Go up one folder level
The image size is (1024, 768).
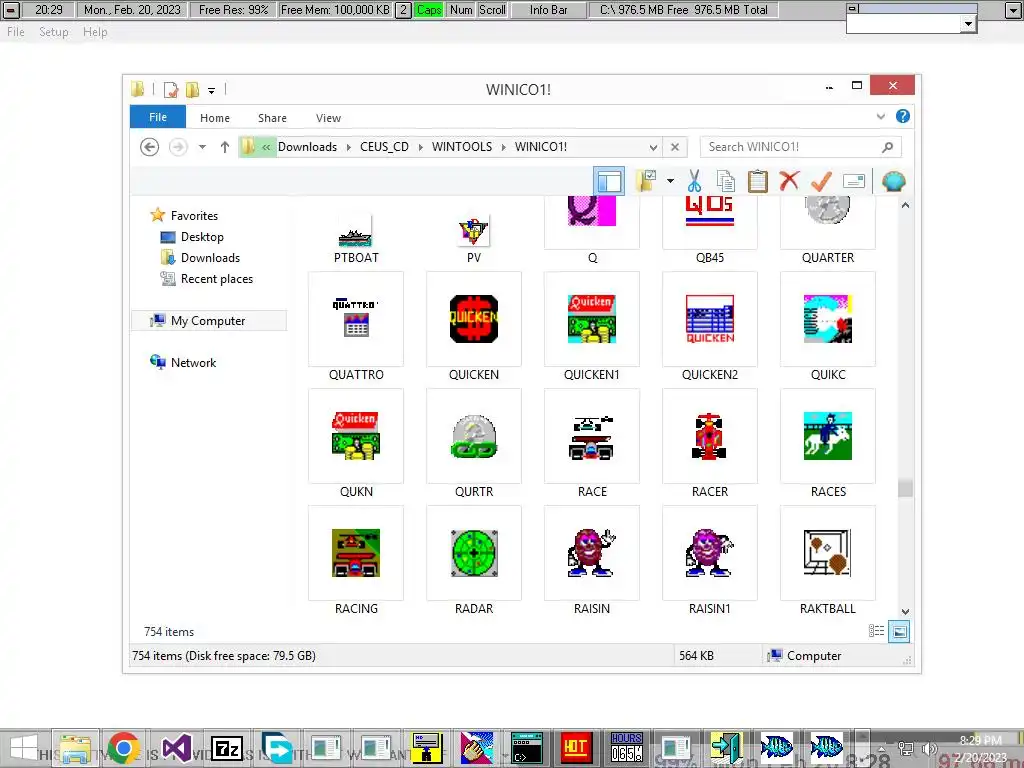[225, 147]
